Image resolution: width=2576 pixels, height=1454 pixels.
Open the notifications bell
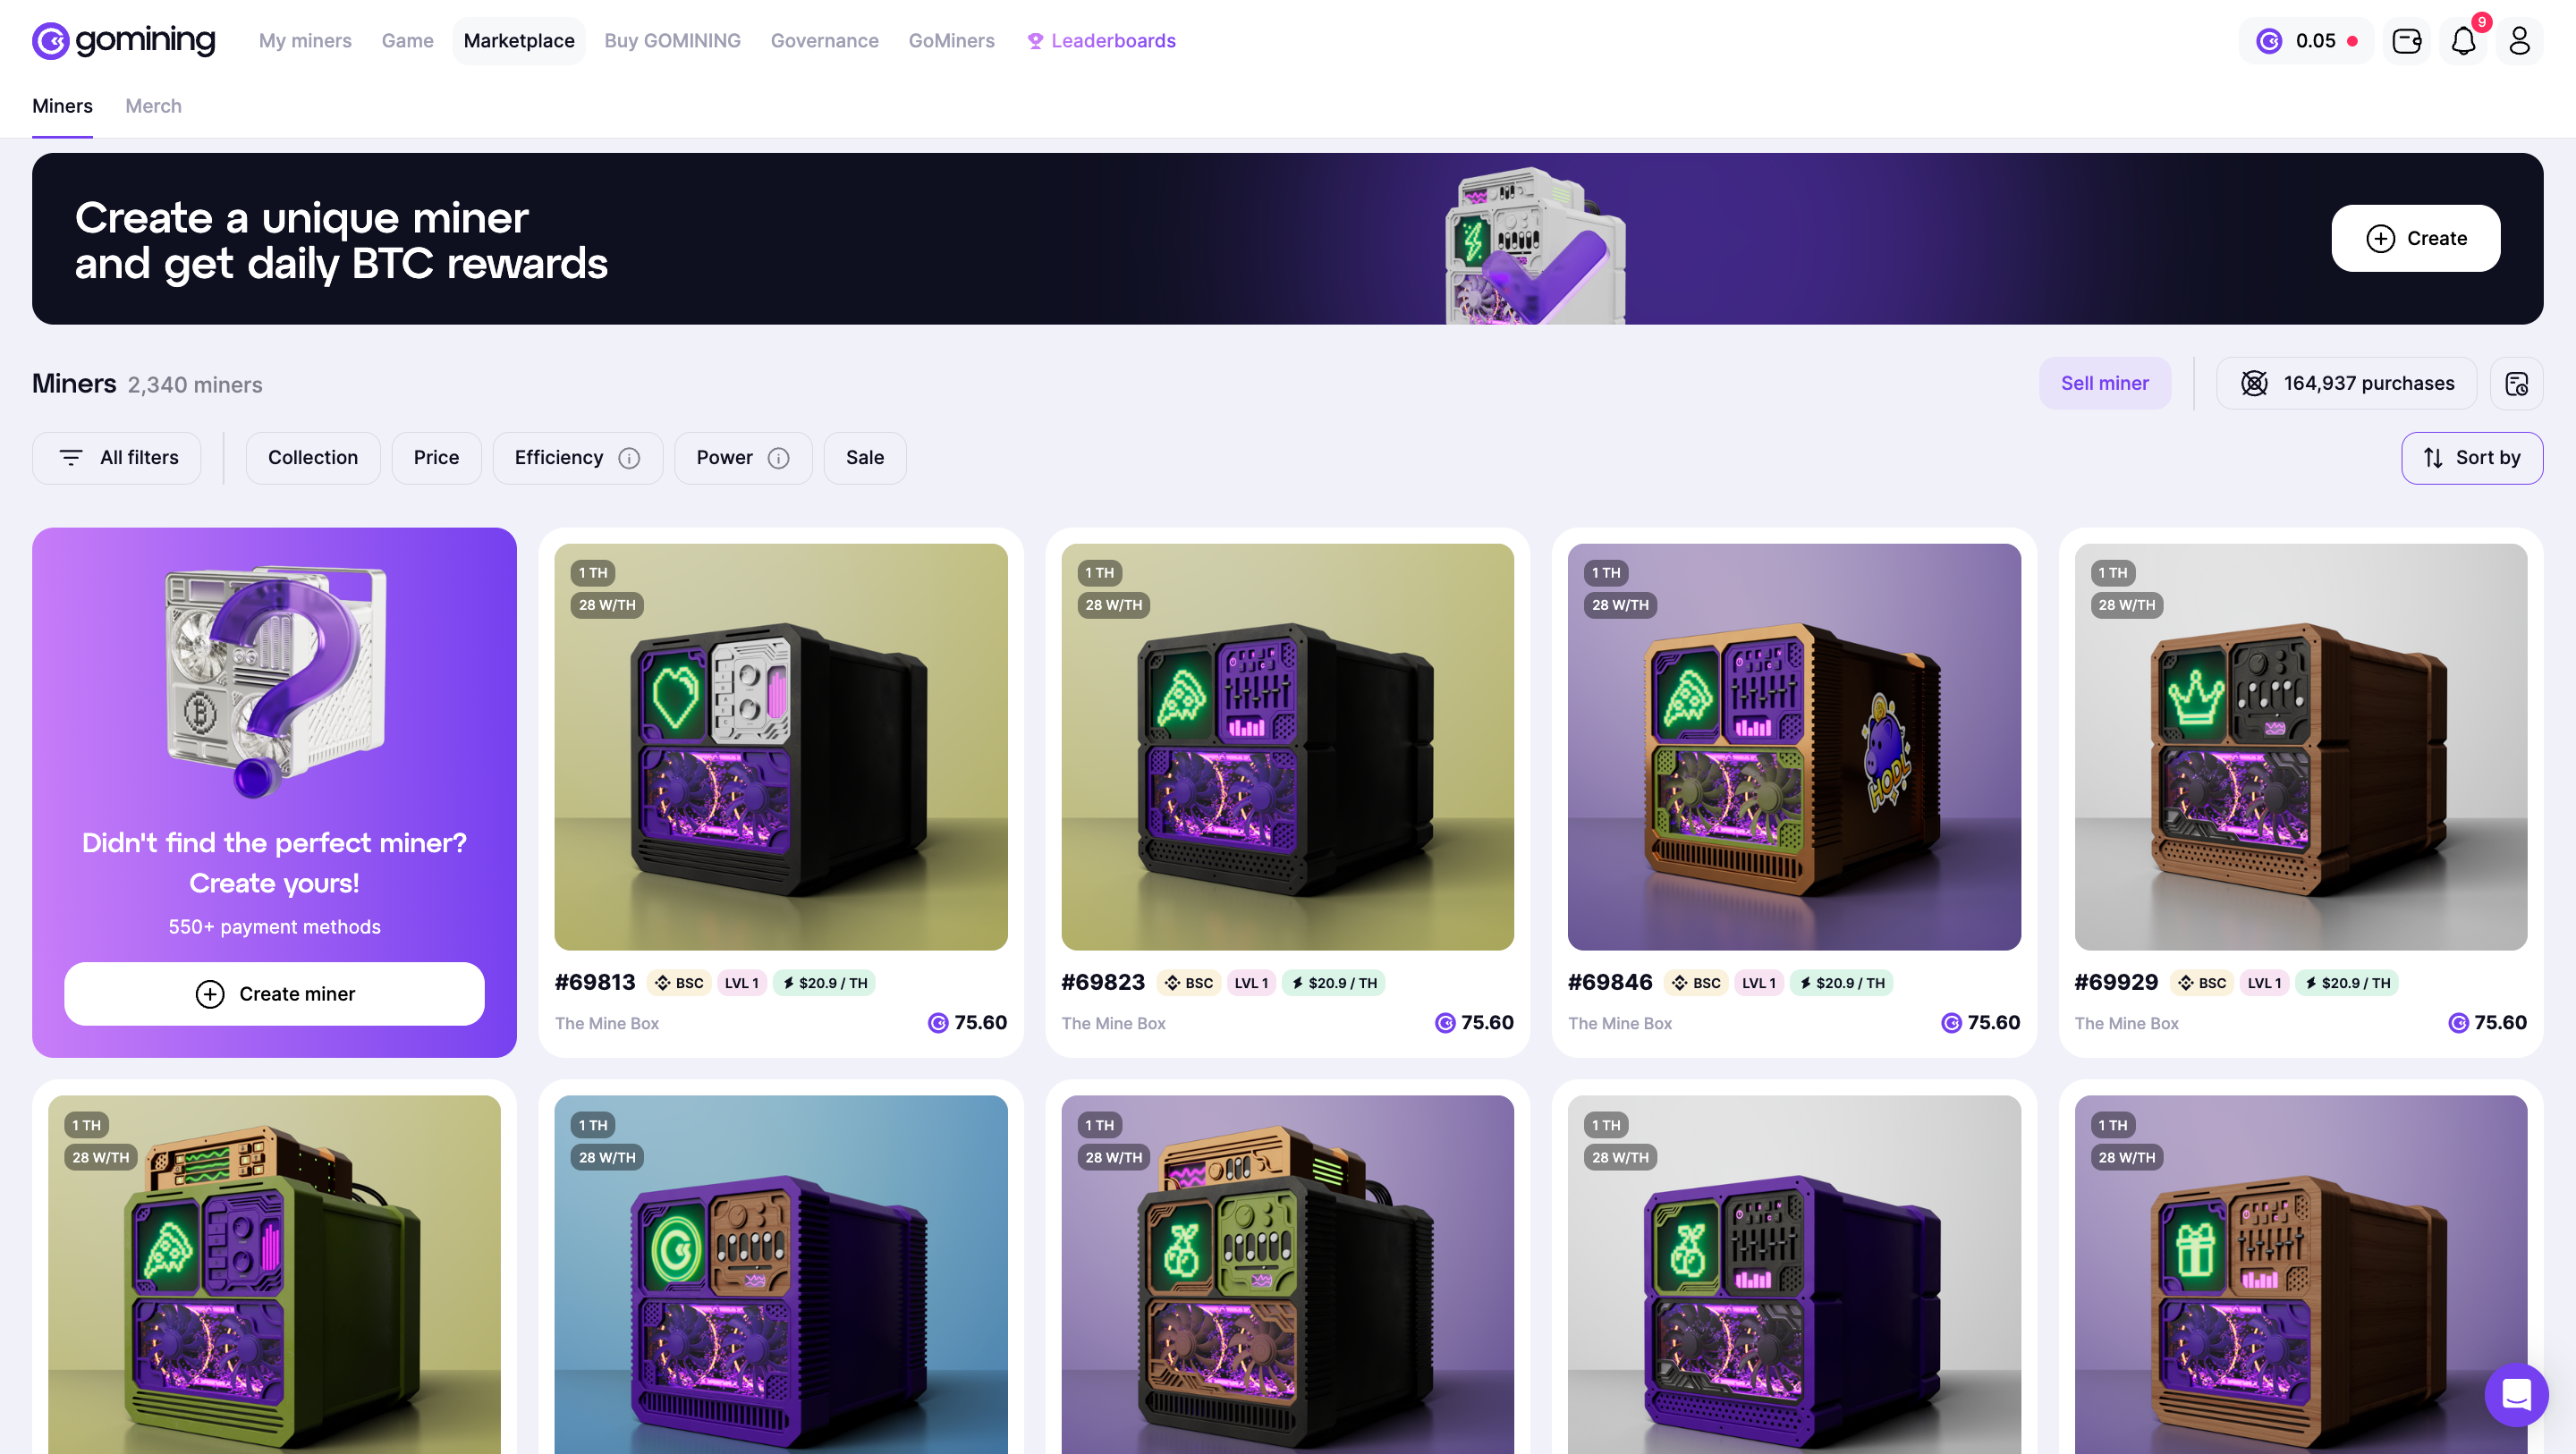[x=2463, y=41]
